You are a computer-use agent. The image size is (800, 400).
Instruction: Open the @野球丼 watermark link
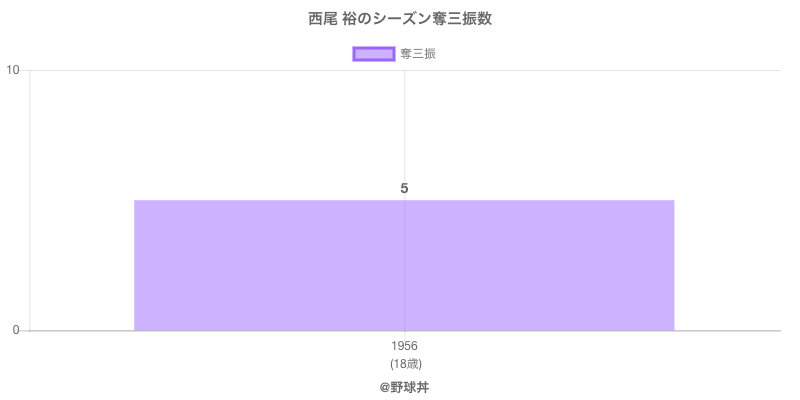[x=404, y=386]
